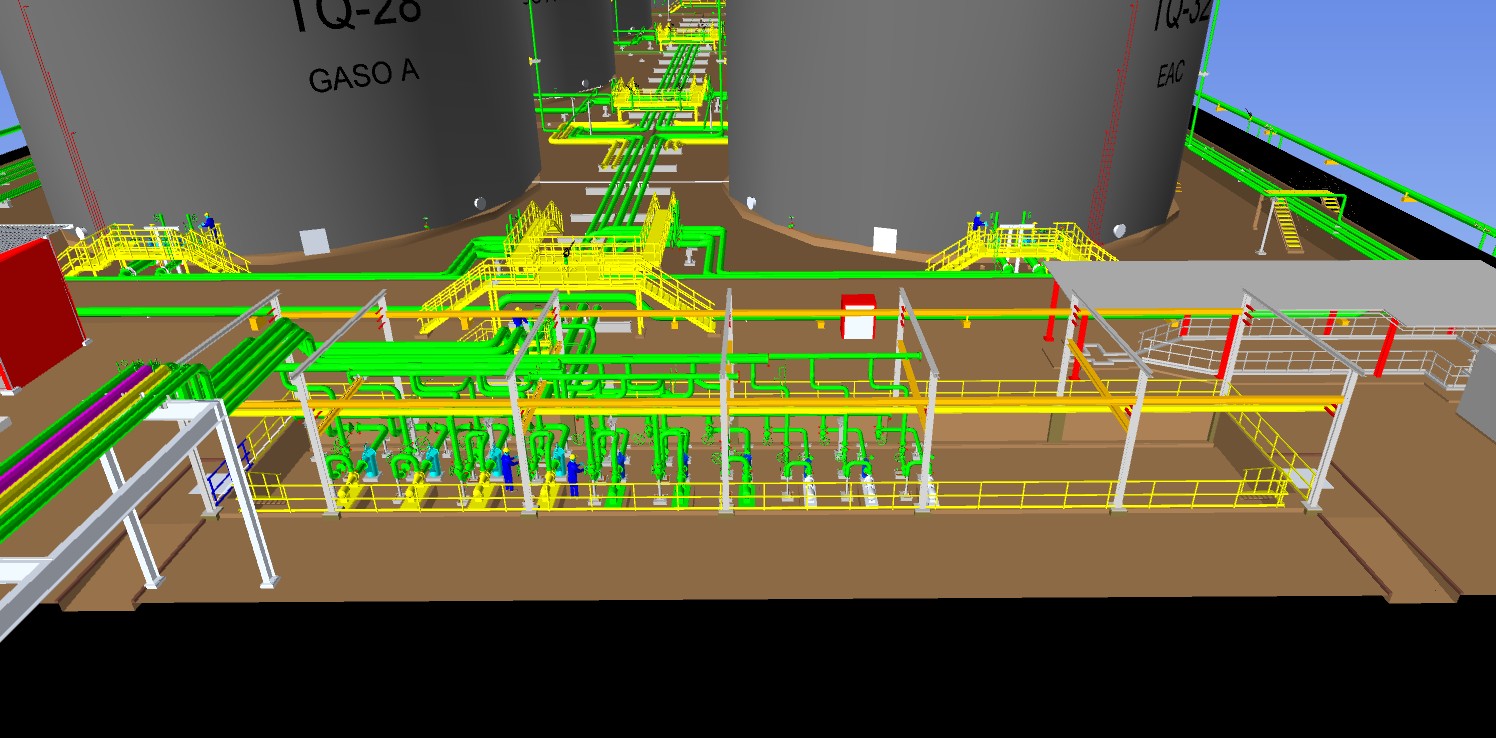Select red ladder on EAC tank
The width and height of the screenshot is (1496, 738).
tap(1107, 150)
